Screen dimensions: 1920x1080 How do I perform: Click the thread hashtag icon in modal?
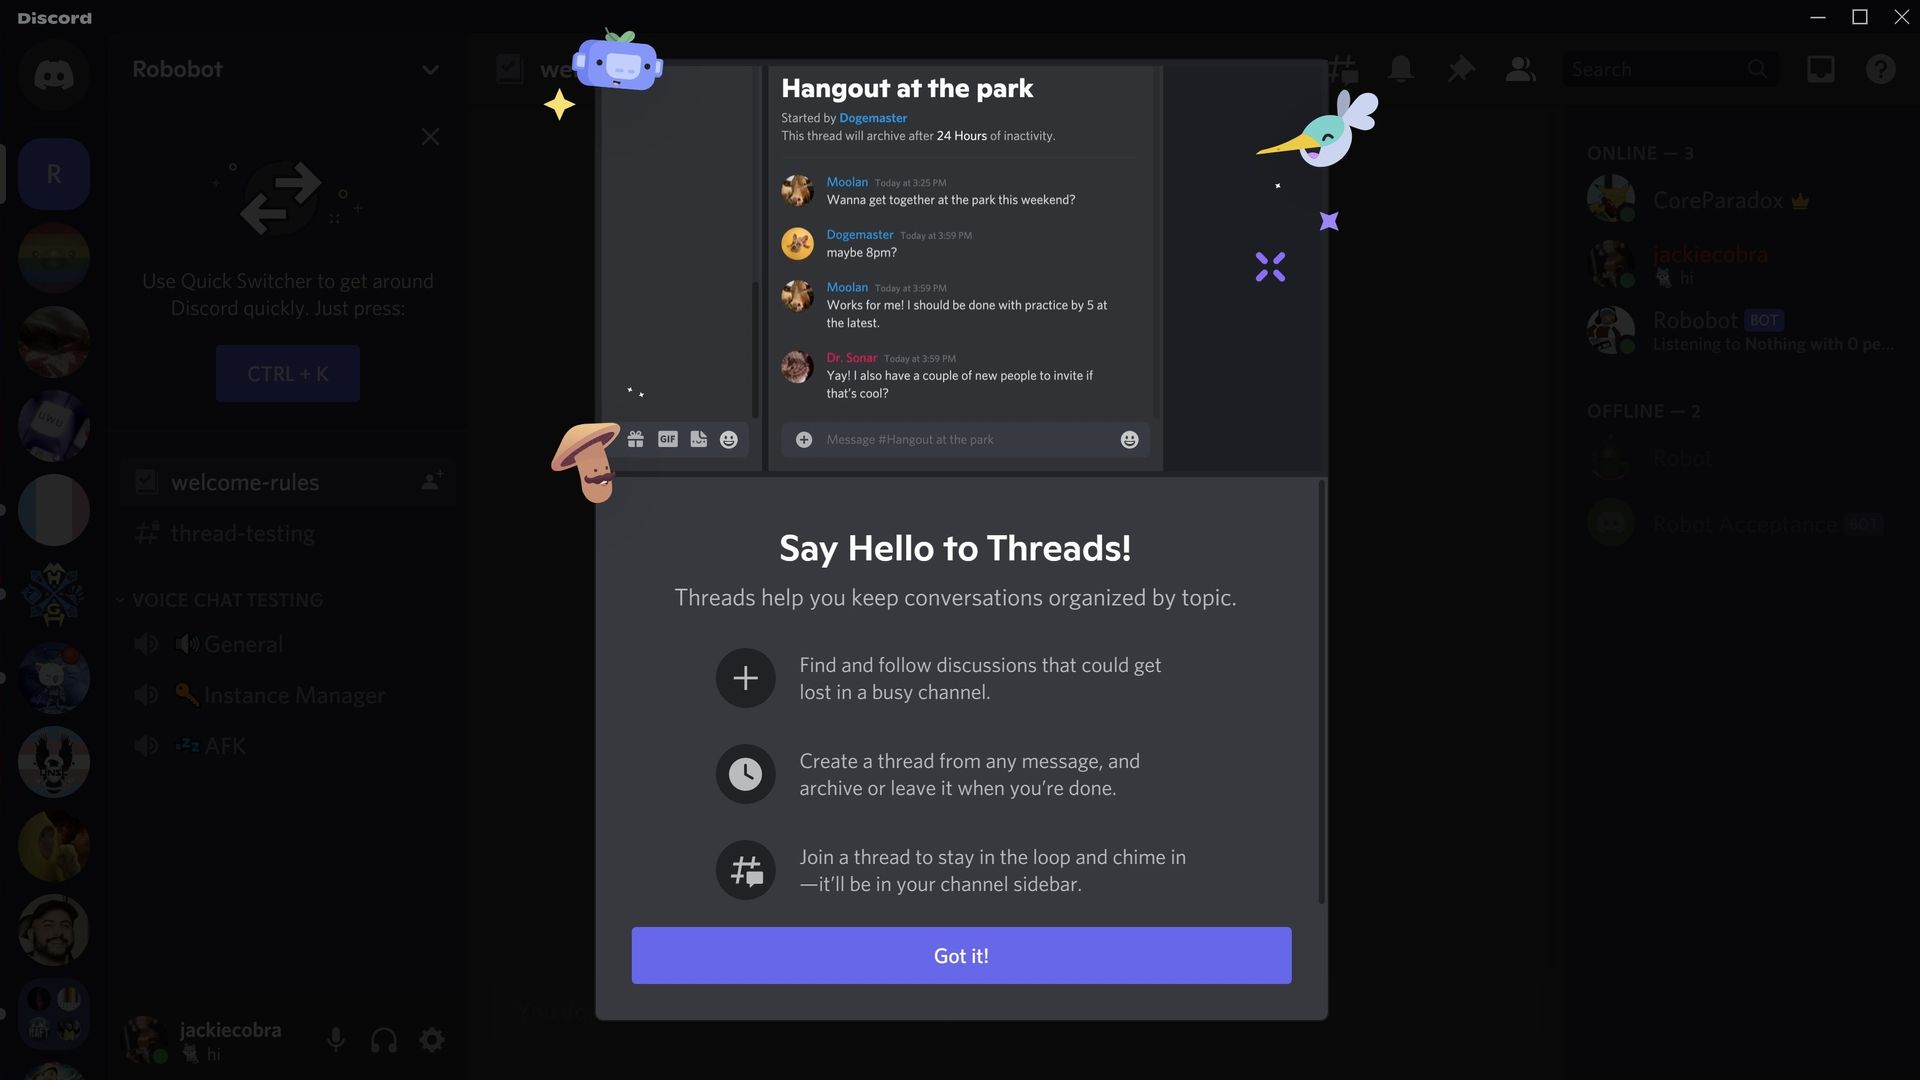coord(744,869)
